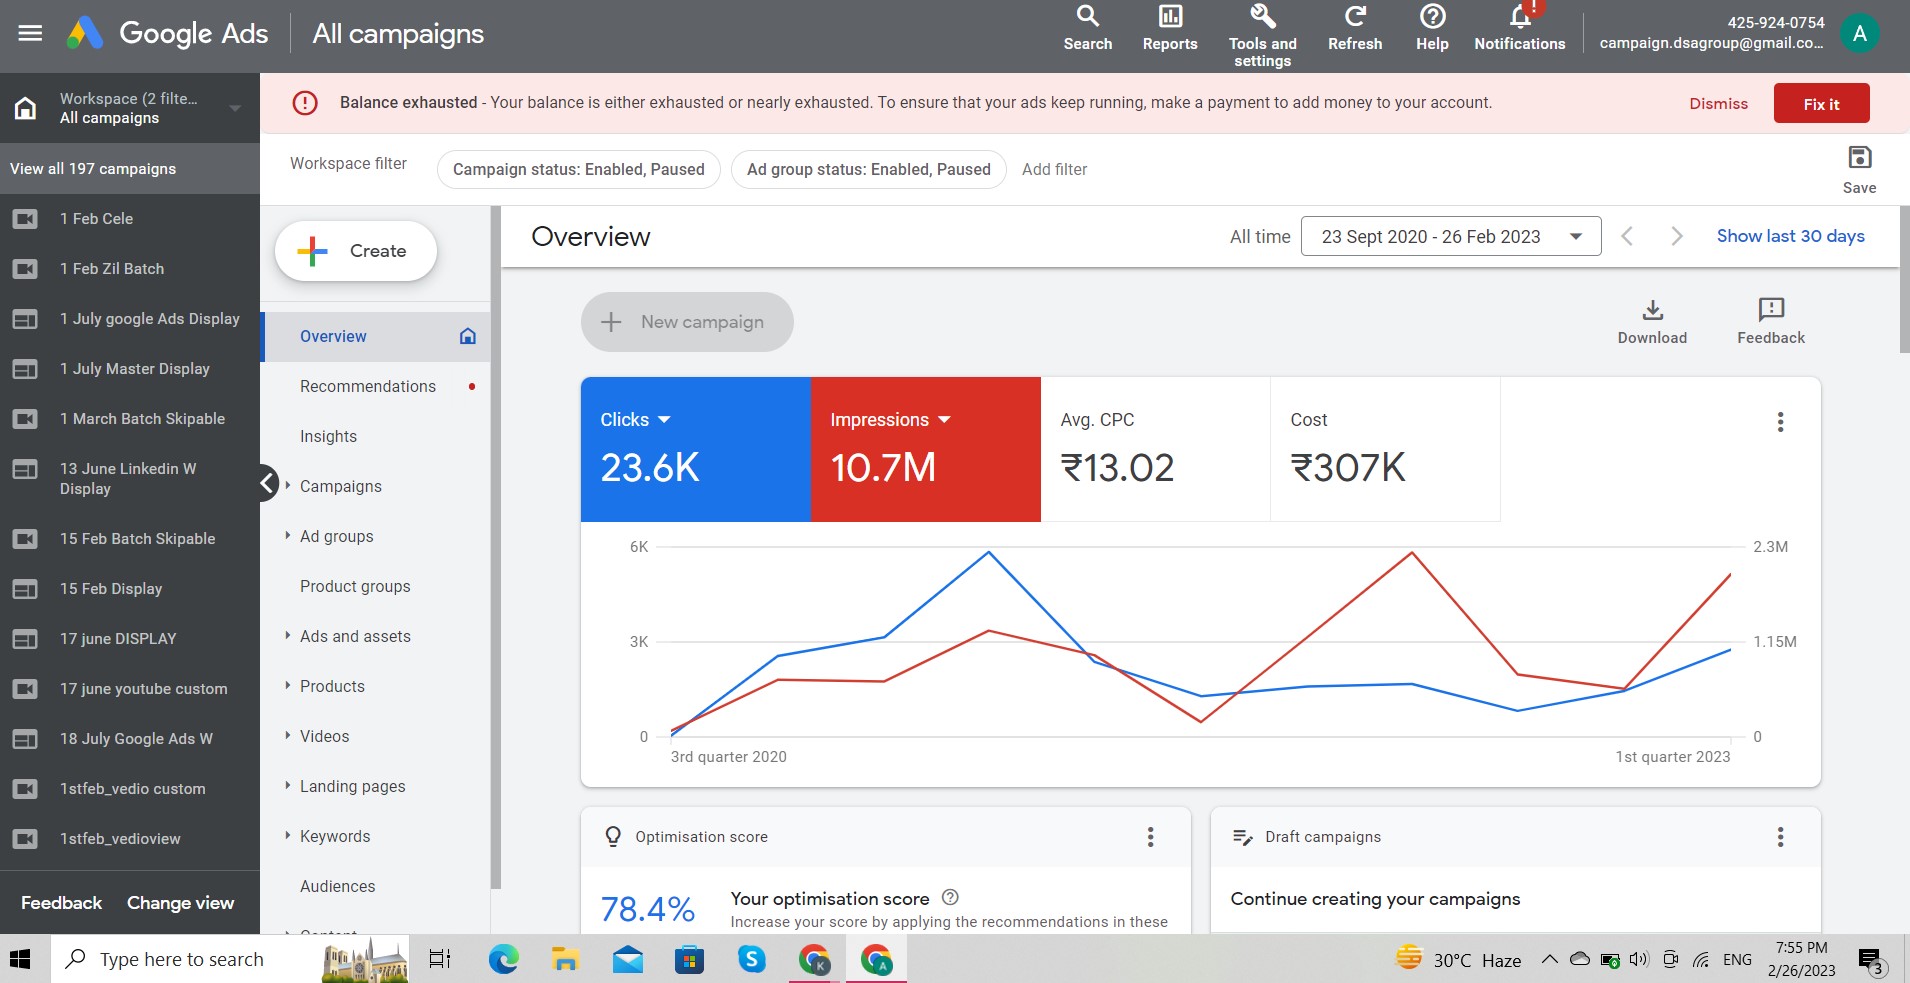This screenshot has height=983, width=1910.
Task: Collapse the campaigns side panel
Action: point(267,484)
